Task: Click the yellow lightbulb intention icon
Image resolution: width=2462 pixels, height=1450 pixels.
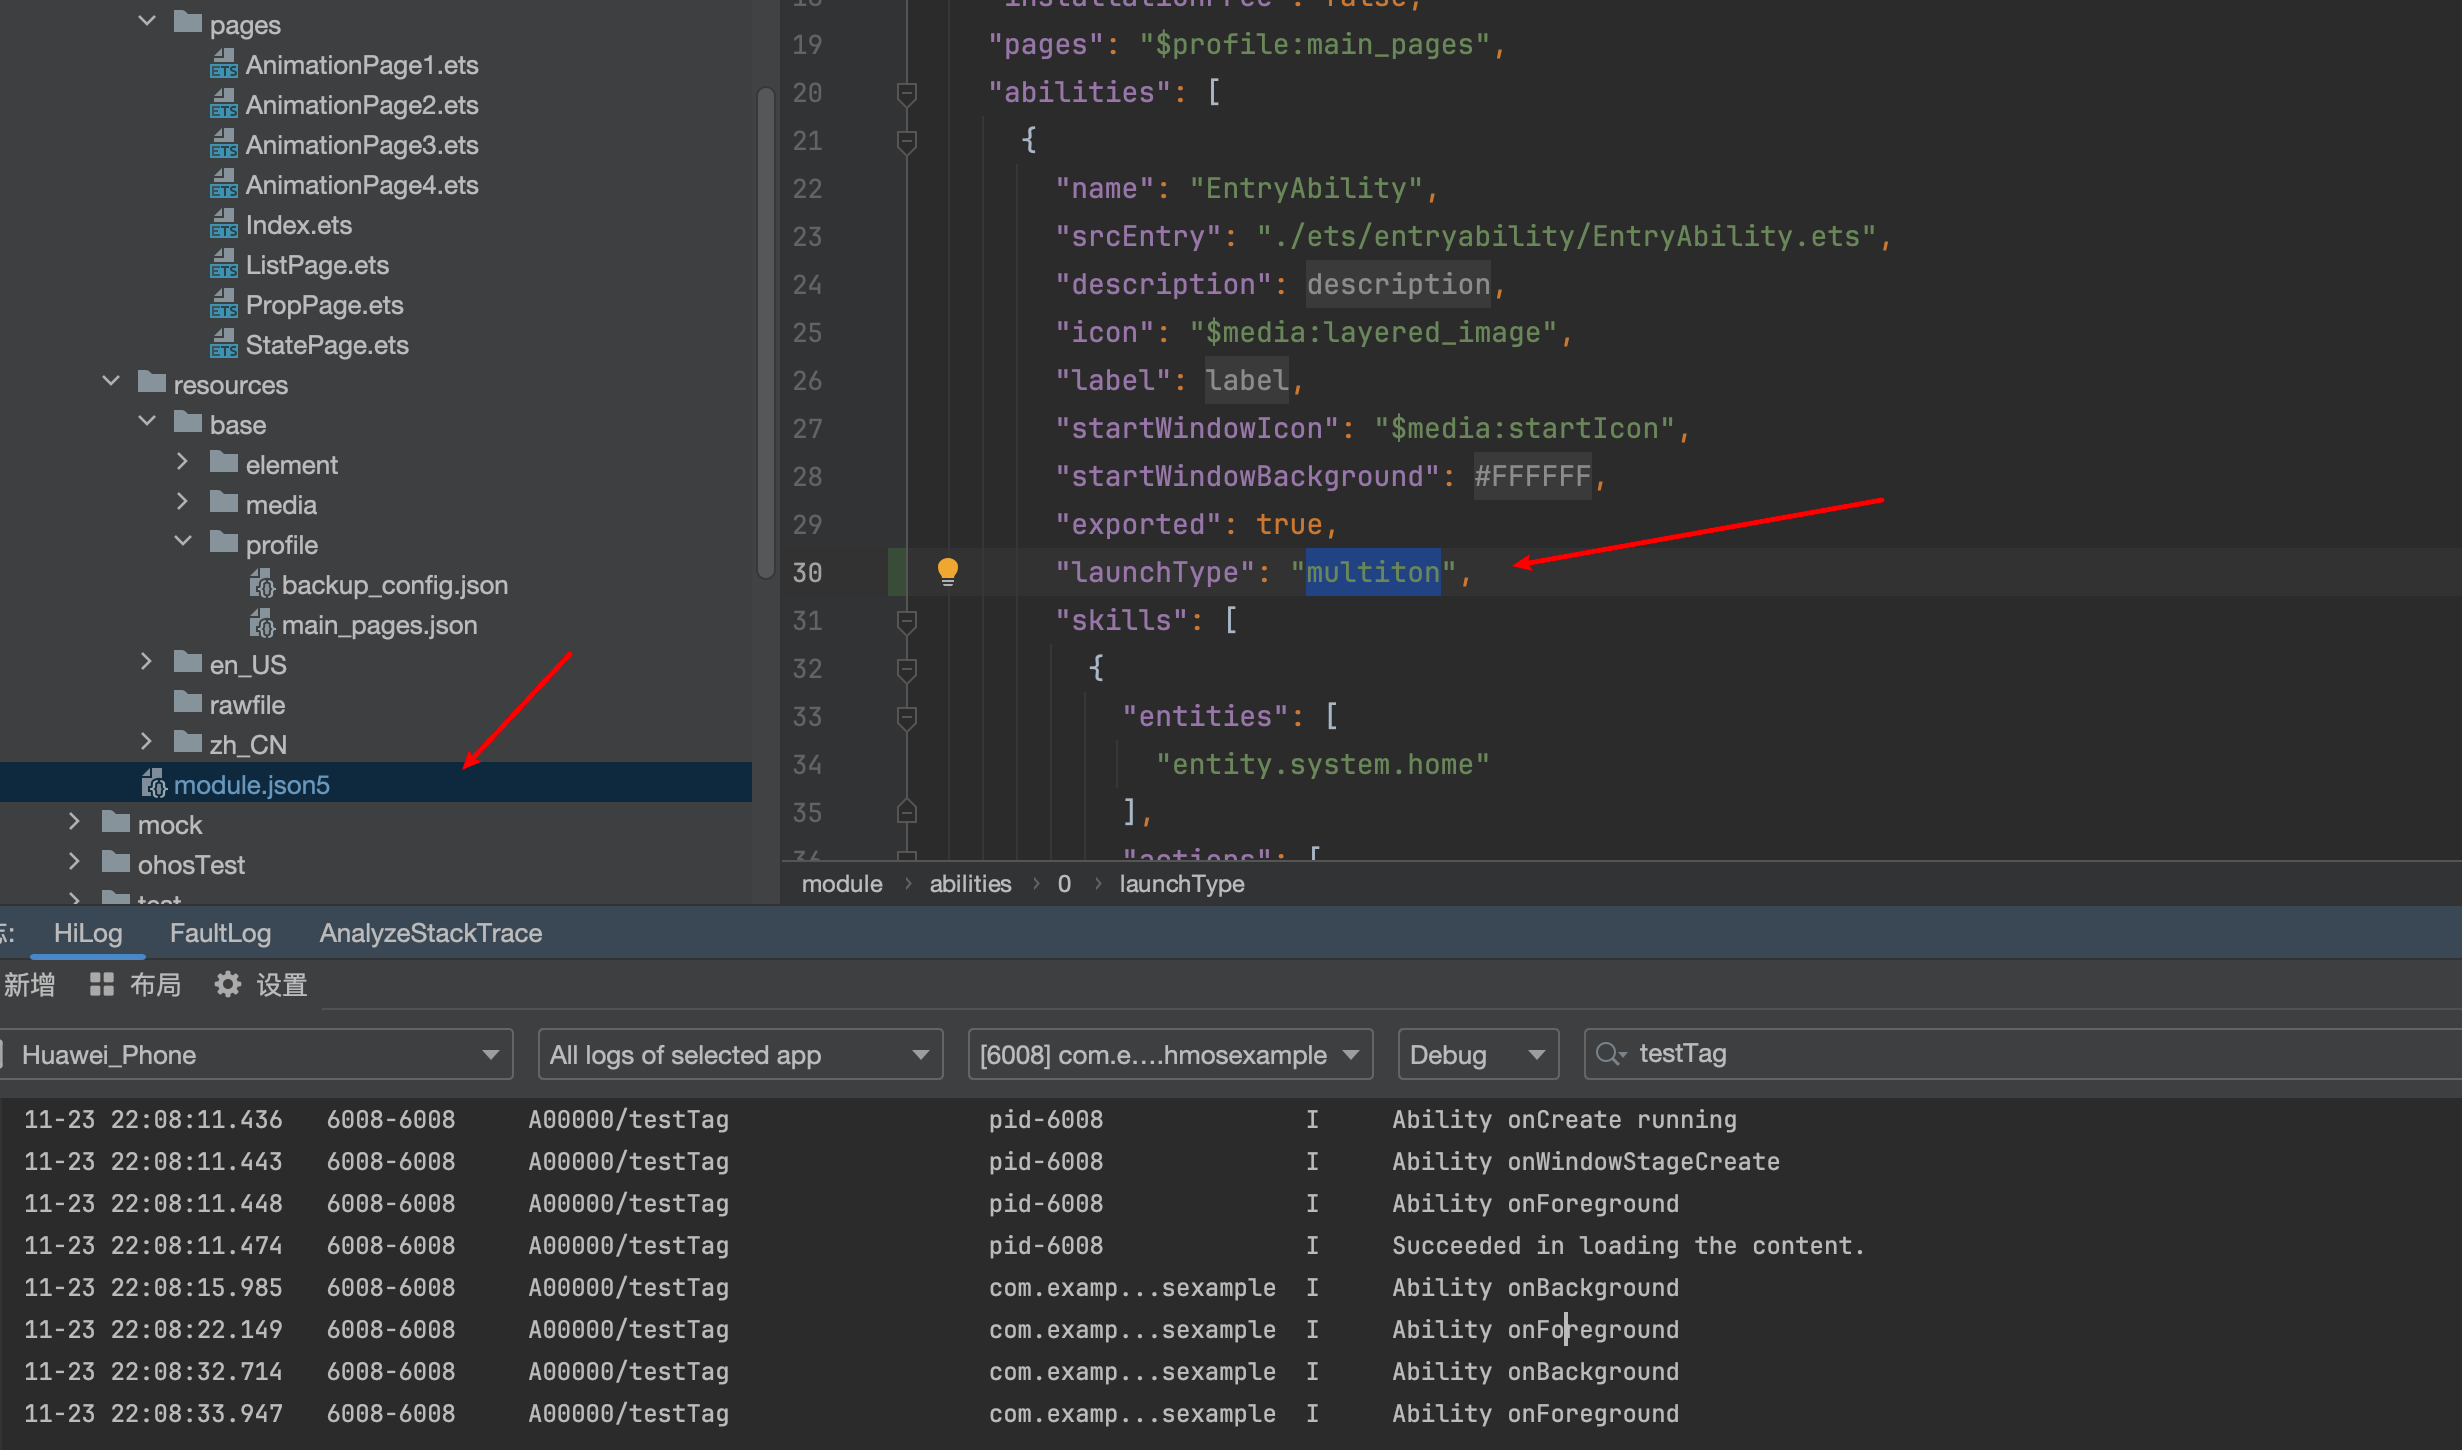Action: 947,572
